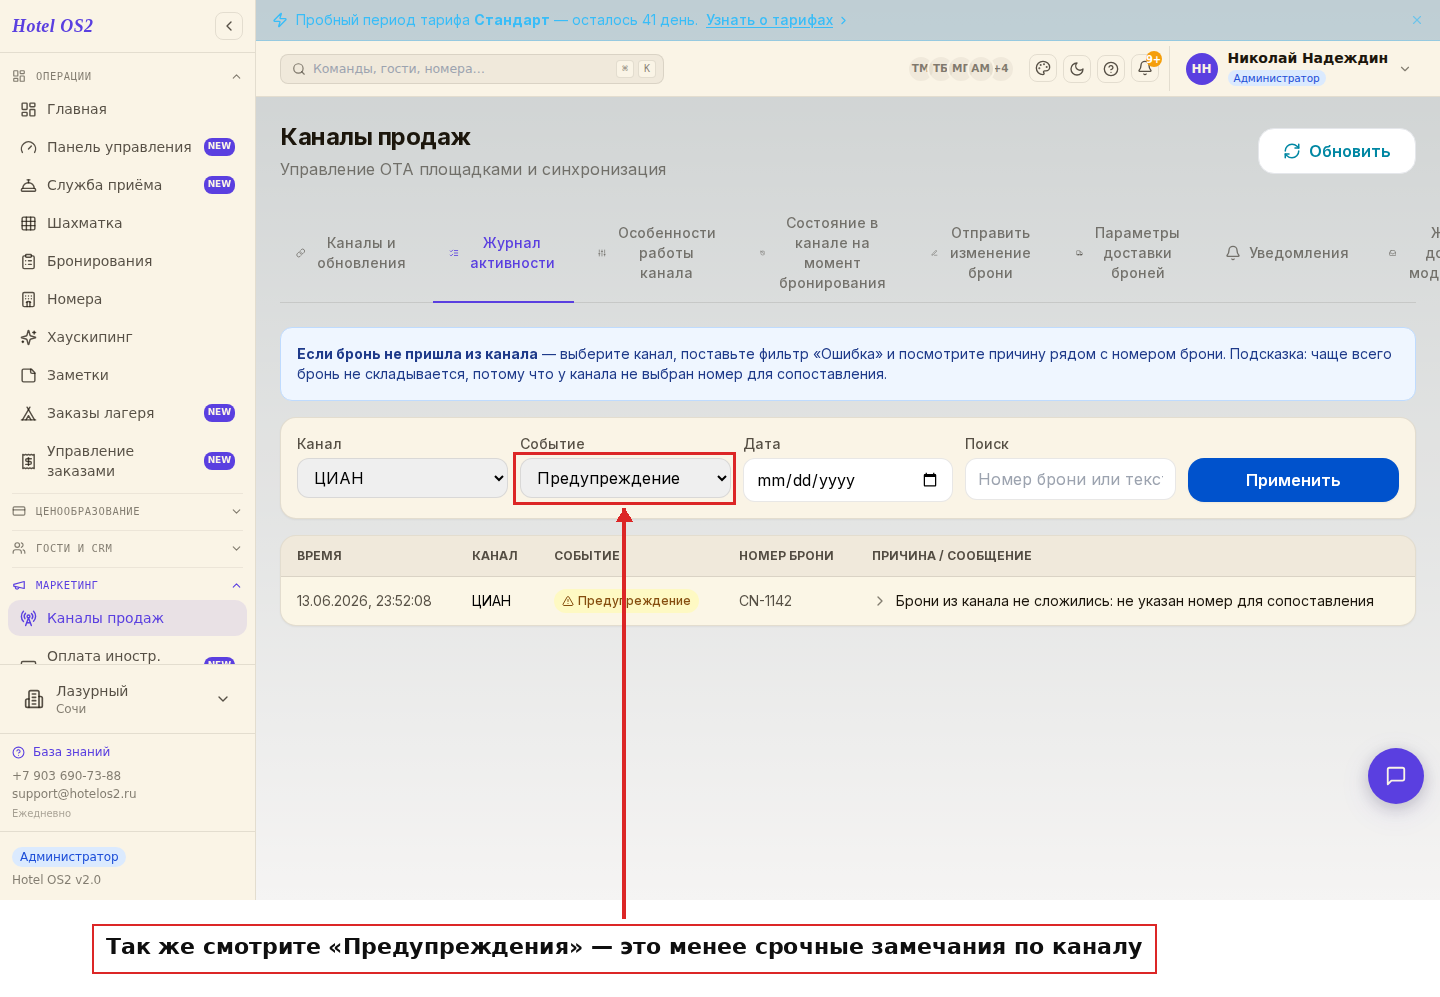Screen dimensions: 1440x997
Task: Click the НОМЕР БРОНИ column header
Action: (x=786, y=556)
